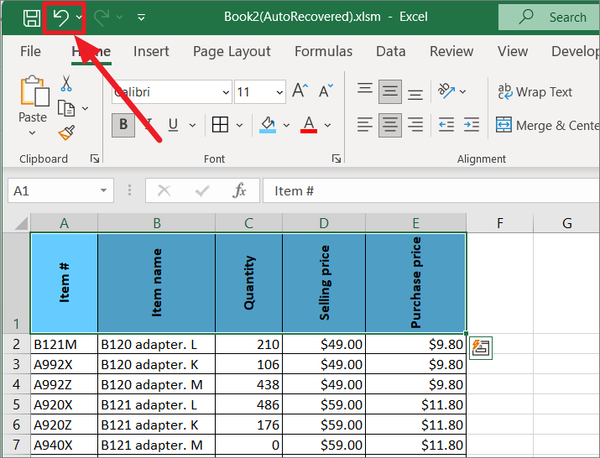Switch to the Review tab
This screenshot has width=600, height=458.
click(x=452, y=51)
